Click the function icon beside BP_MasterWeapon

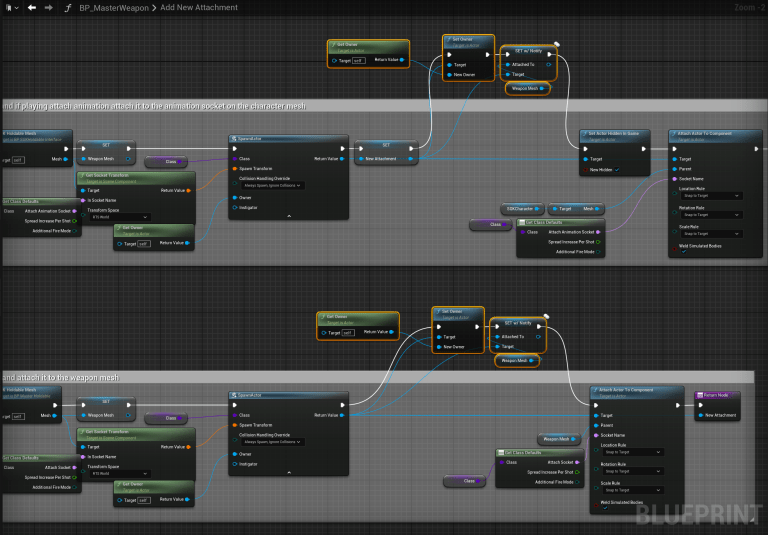click(67, 7)
